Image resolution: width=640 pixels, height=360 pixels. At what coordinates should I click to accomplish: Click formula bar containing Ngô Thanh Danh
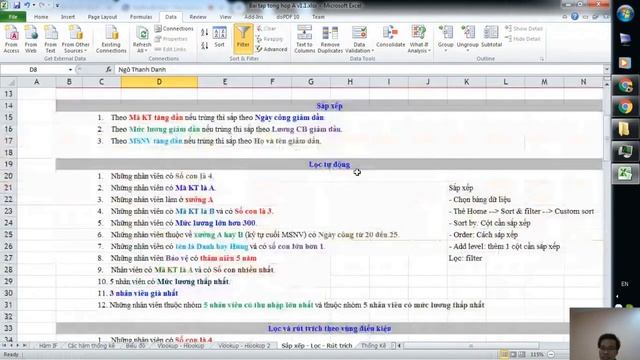[x=359, y=70]
